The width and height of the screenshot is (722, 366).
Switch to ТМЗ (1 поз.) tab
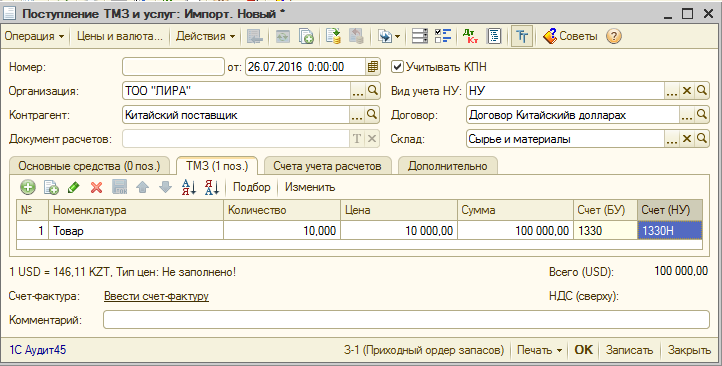(x=217, y=166)
